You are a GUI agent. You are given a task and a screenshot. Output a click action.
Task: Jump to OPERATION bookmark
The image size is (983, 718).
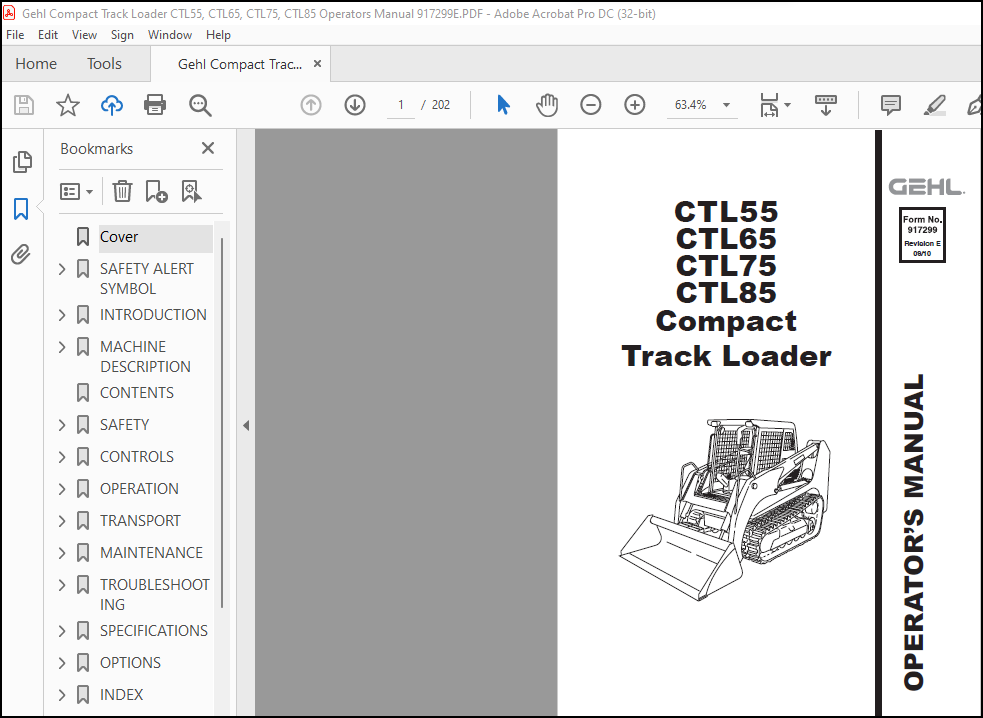[x=139, y=488]
